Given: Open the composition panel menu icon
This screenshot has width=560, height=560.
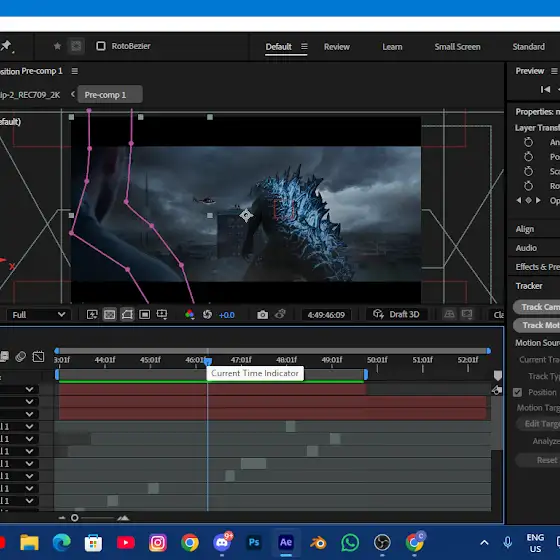Looking at the screenshot, I should [74, 71].
